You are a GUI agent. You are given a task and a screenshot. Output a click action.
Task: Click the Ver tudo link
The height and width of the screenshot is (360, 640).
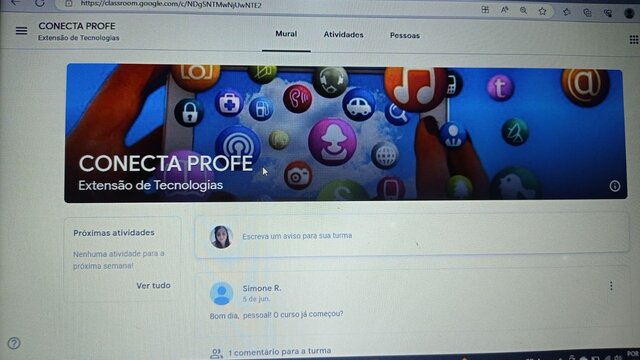(x=153, y=285)
